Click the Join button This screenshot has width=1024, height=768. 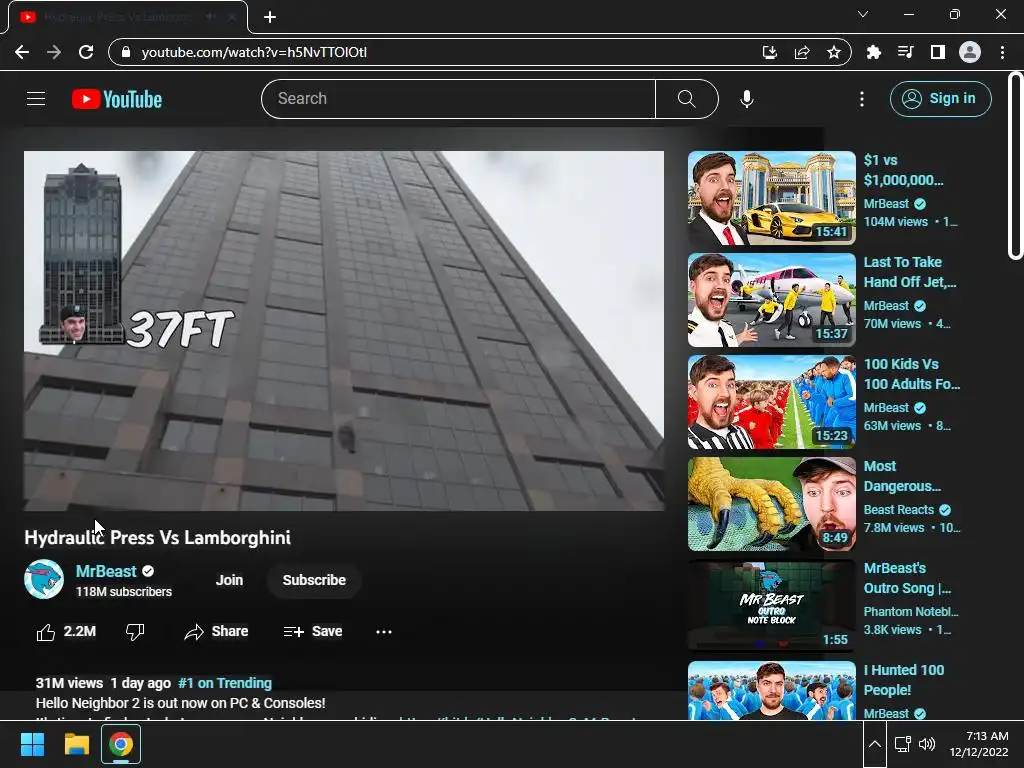pyautogui.click(x=229, y=580)
